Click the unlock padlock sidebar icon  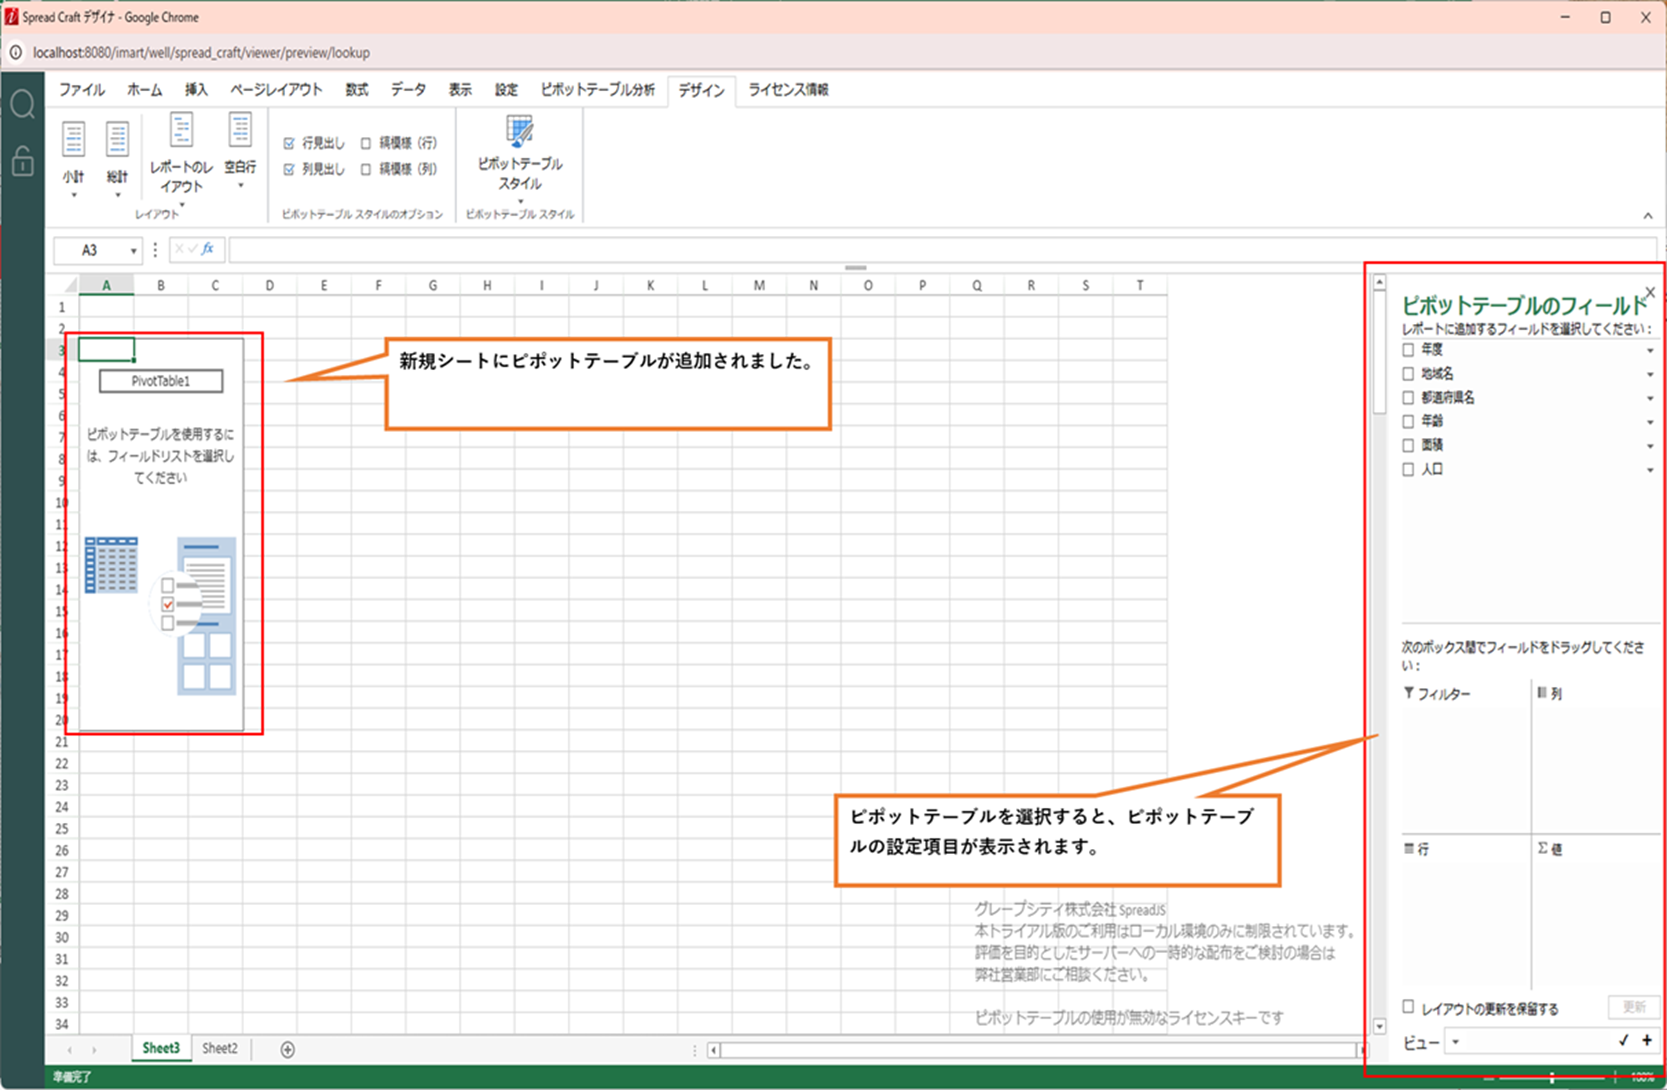(22, 161)
